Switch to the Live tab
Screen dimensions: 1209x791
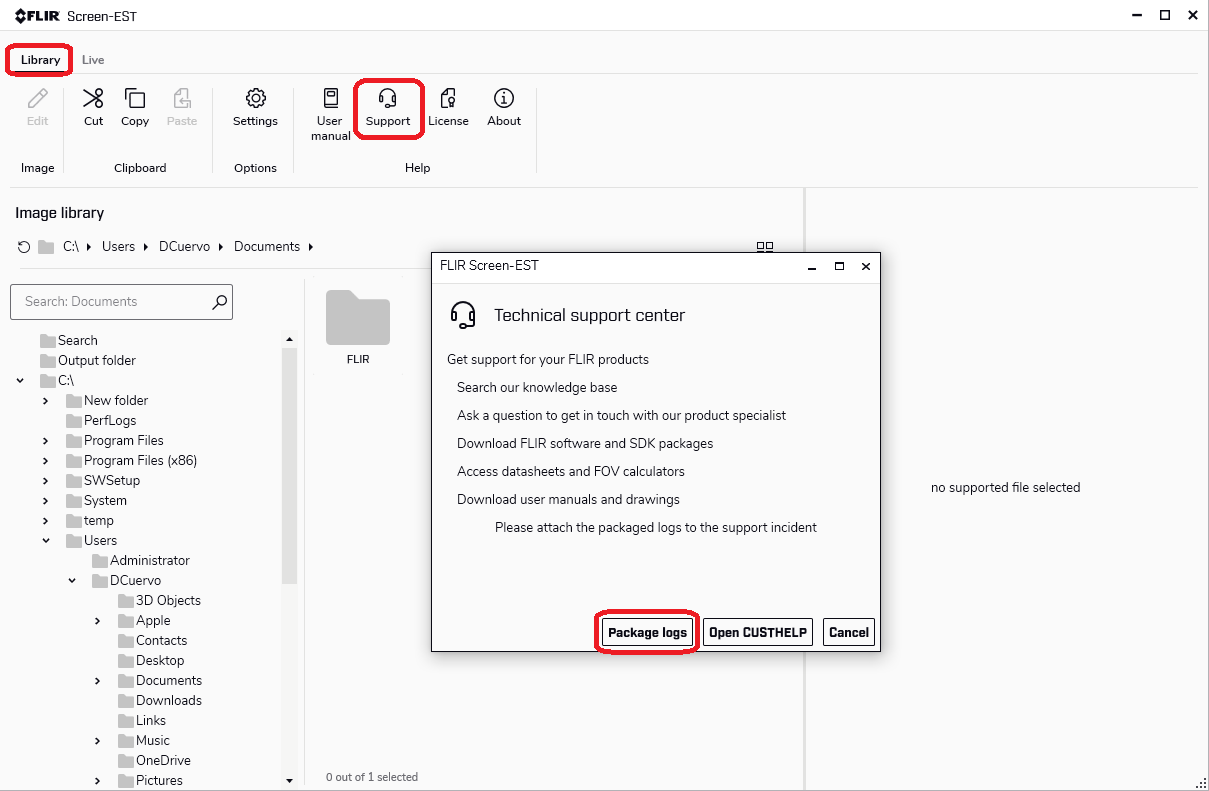(93, 60)
